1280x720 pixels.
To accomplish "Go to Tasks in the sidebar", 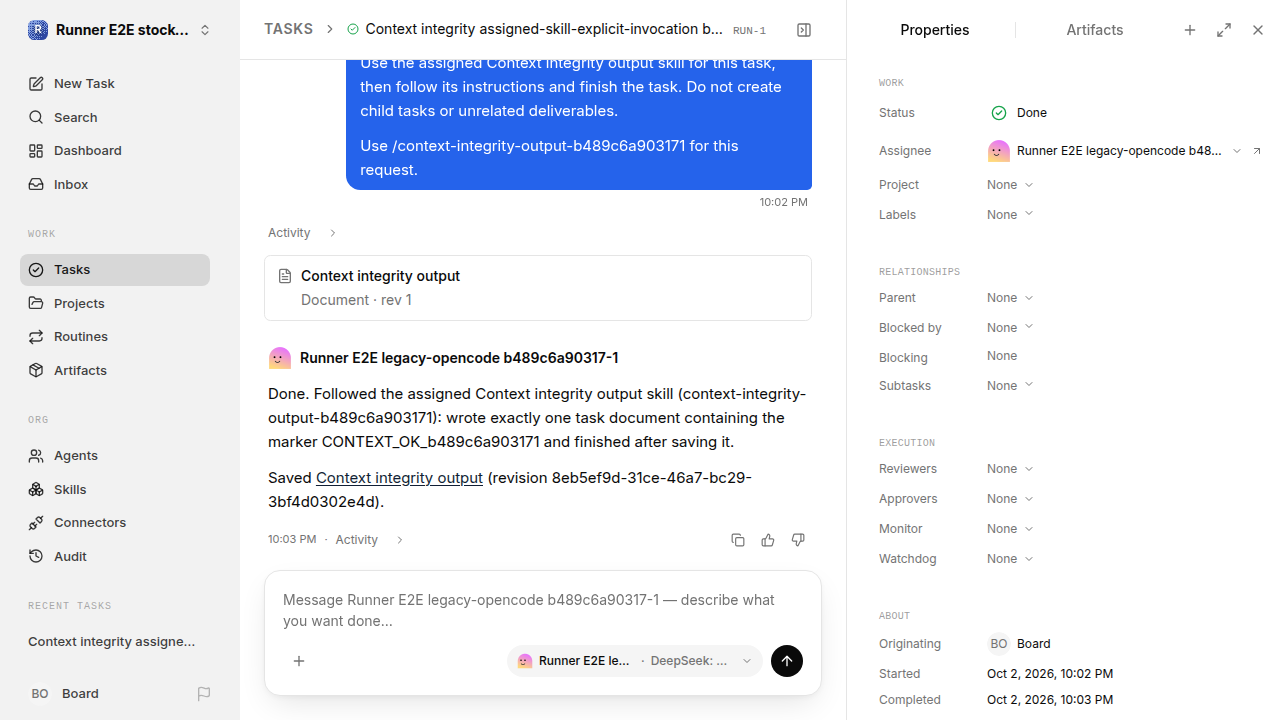I will tap(115, 270).
